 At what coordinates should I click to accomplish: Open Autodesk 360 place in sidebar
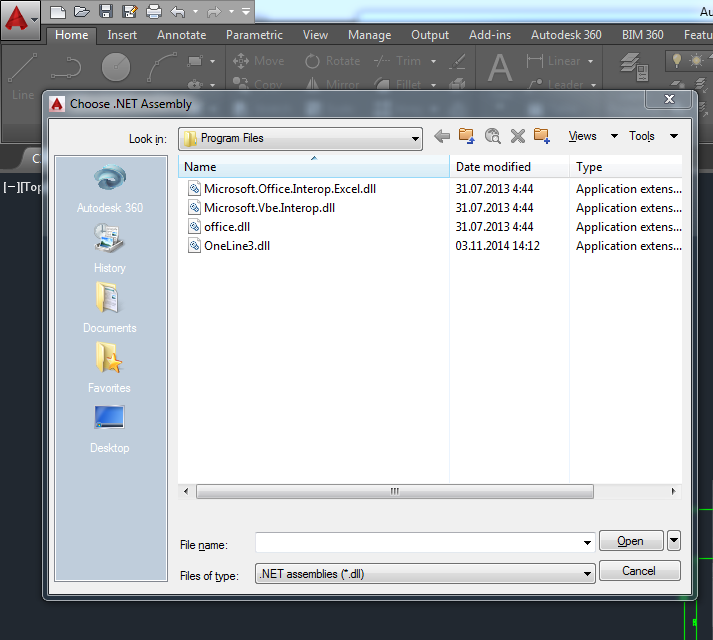[x=110, y=189]
